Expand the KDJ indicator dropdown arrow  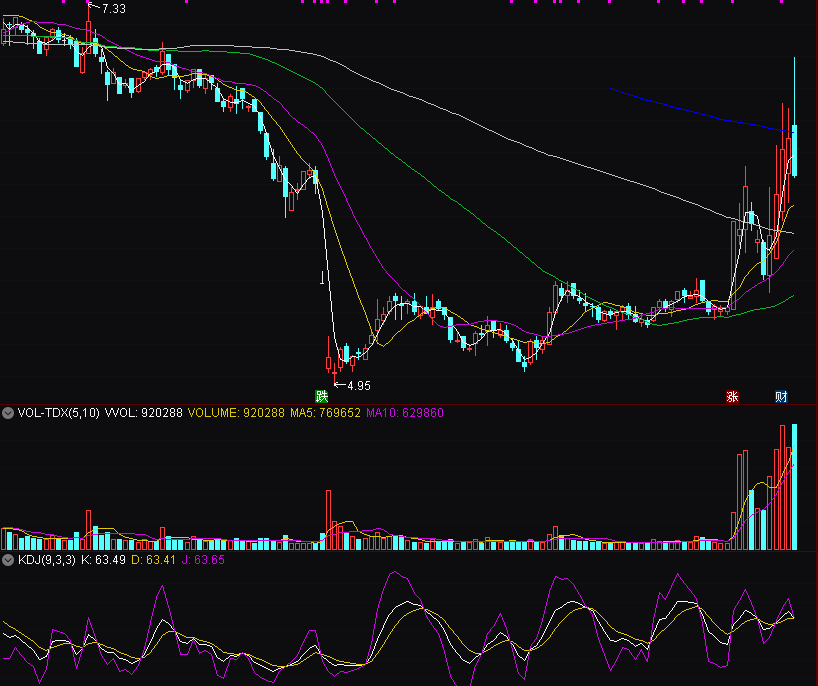coord(8,560)
